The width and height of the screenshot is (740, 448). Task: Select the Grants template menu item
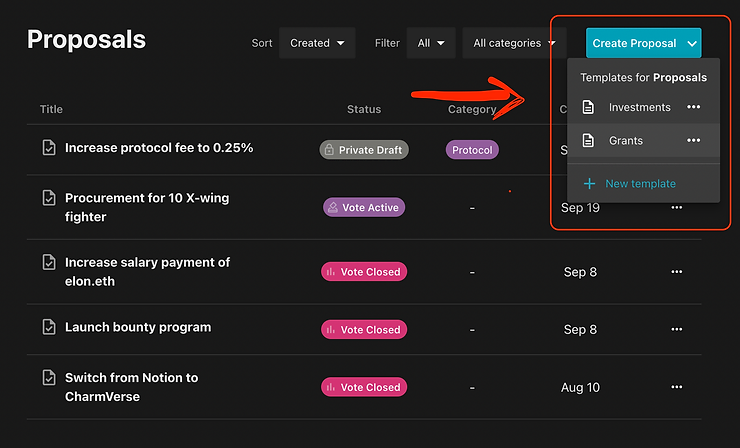(x=626, y=140)
